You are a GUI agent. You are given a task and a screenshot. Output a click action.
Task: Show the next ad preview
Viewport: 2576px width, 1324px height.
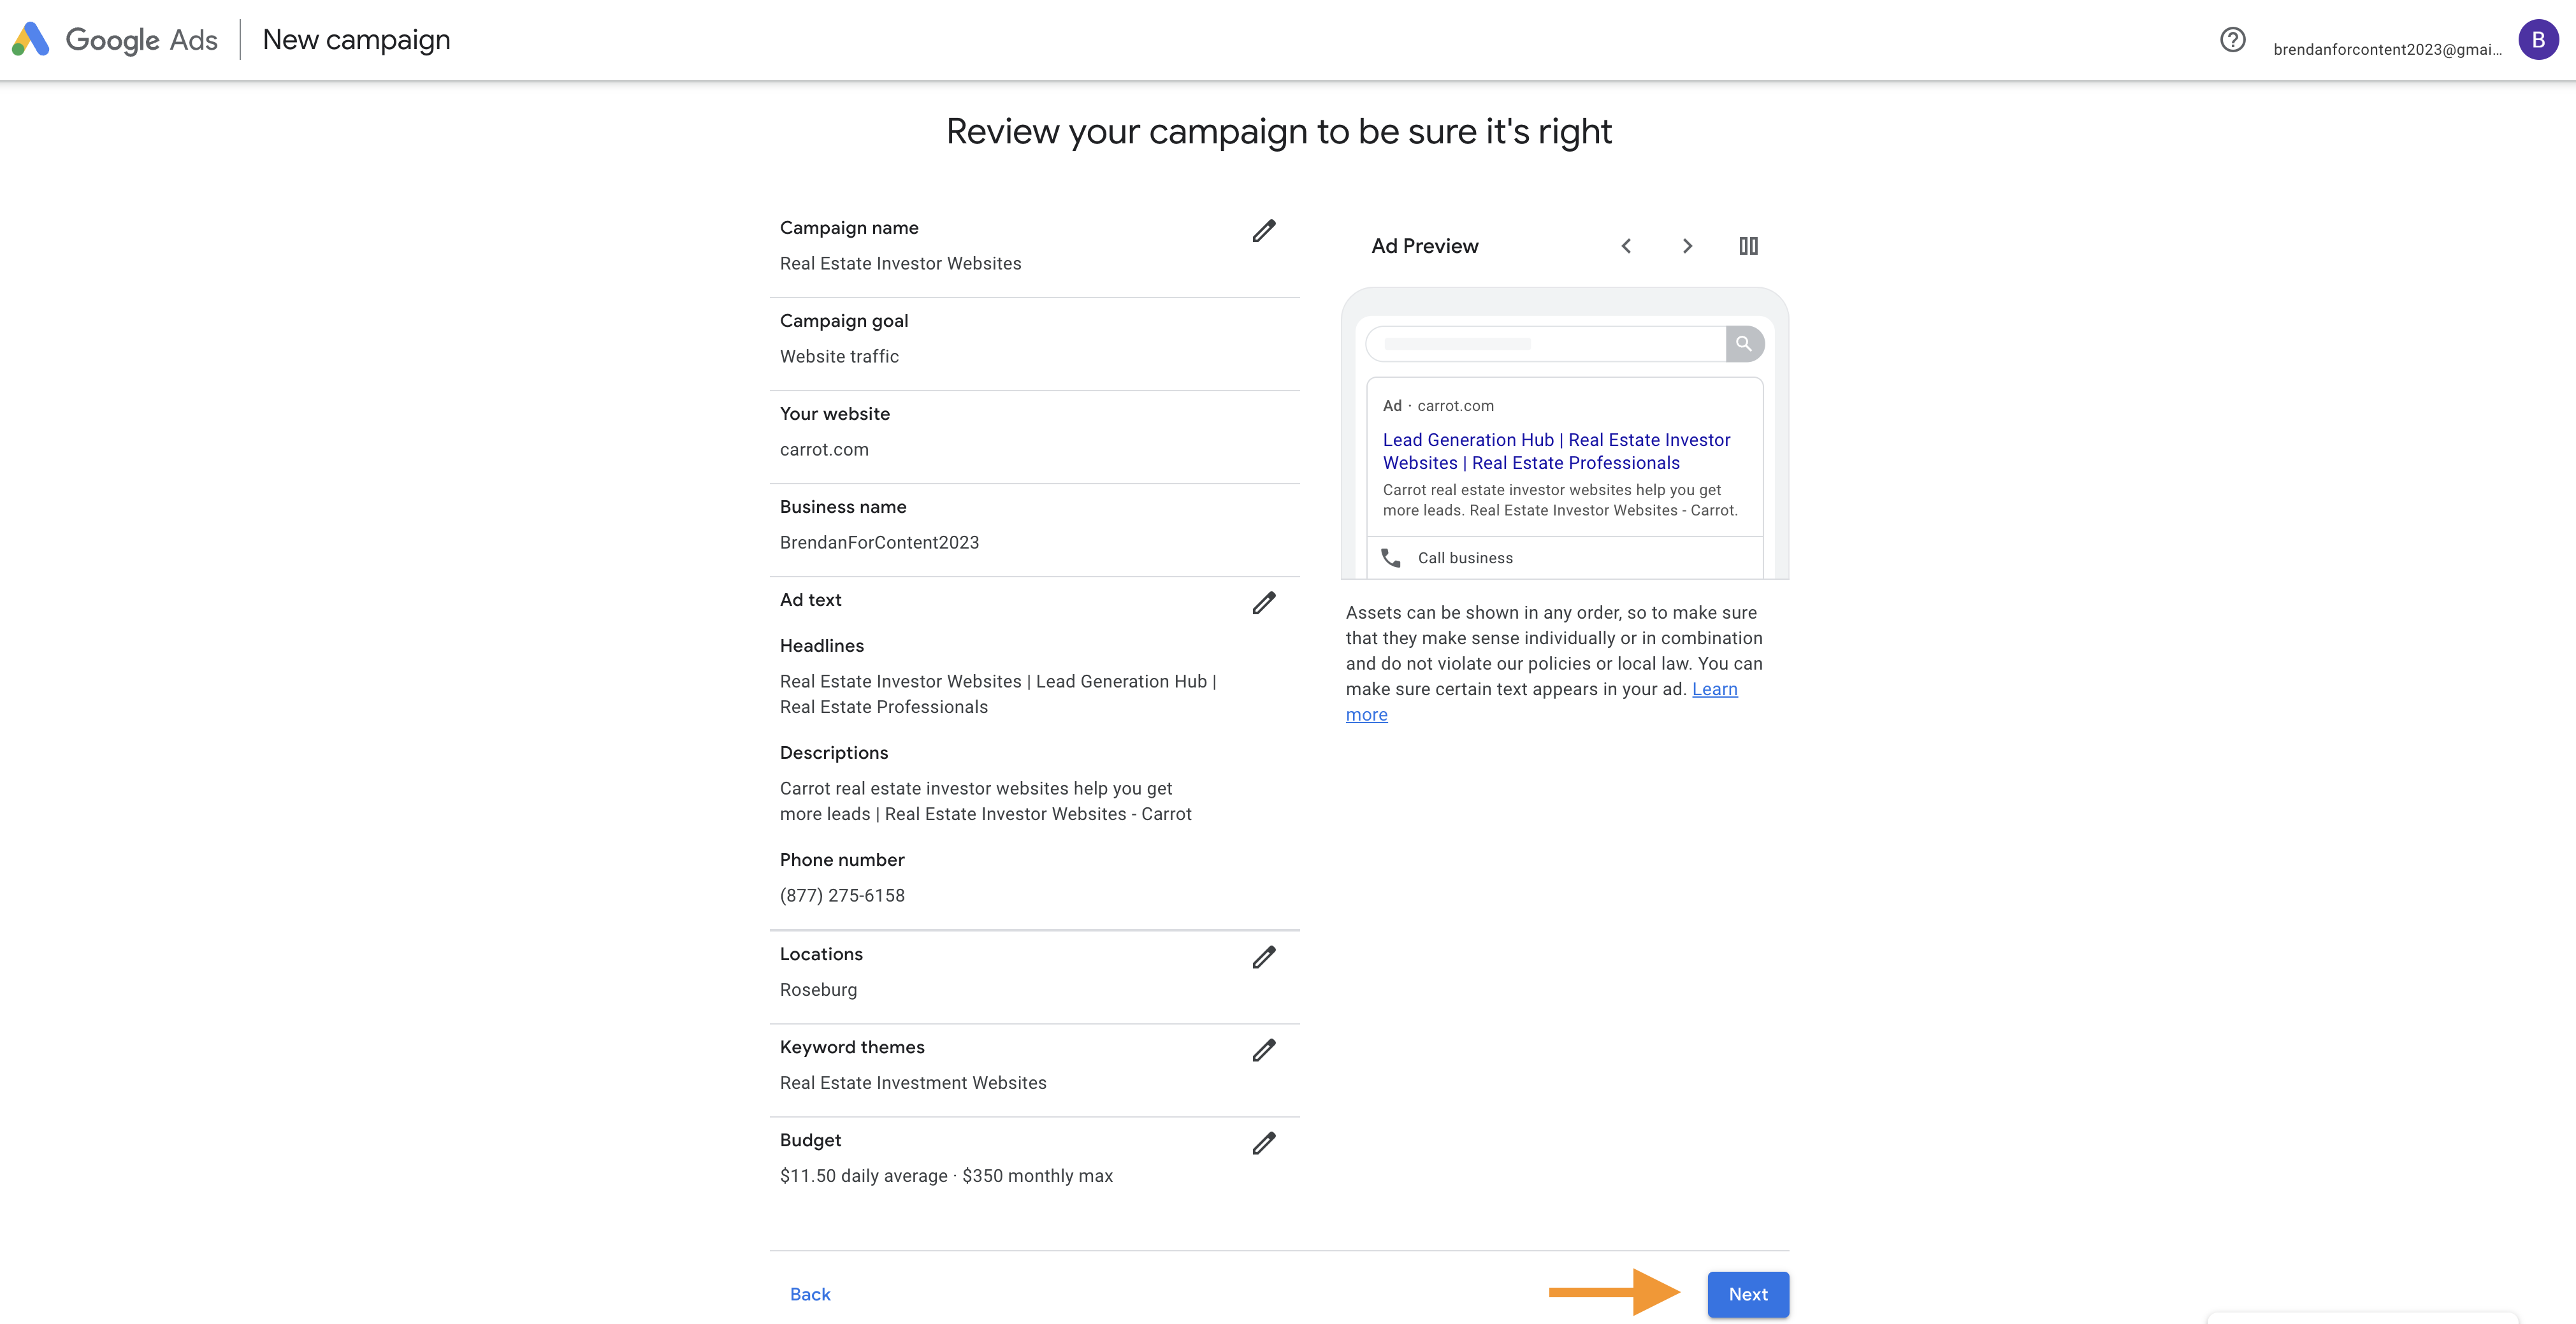coord(1687,246)
